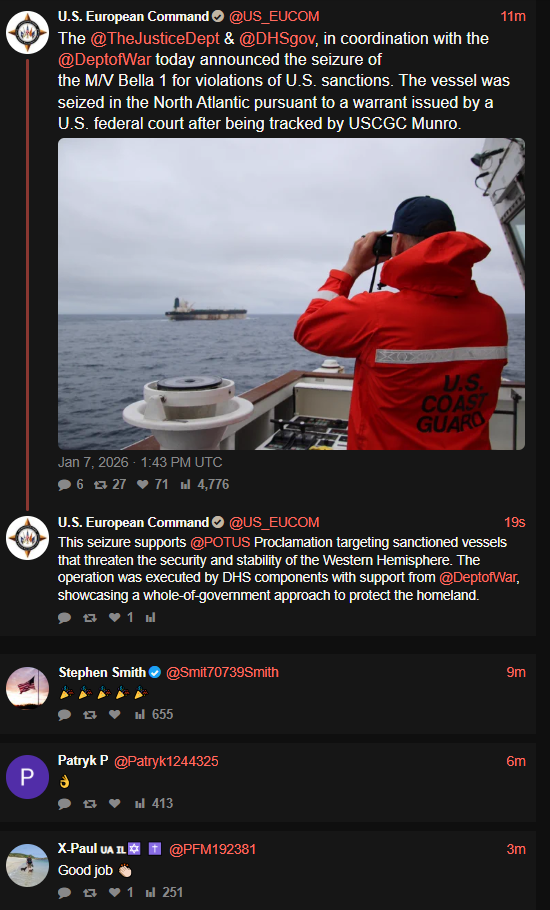Retweet X-Paul's Good job reply
Viewport: 550px width, 910px height.
point(90,893)
